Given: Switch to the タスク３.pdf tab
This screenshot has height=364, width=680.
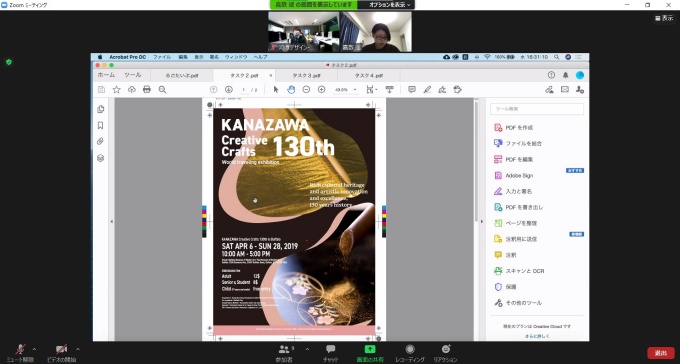Looking at the screenshot, I should pos(306,75).
